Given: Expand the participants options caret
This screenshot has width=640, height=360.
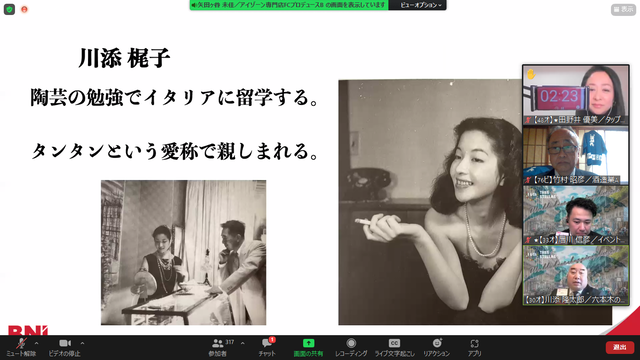Looking at the screenshot, I should [x=242, y=343].
